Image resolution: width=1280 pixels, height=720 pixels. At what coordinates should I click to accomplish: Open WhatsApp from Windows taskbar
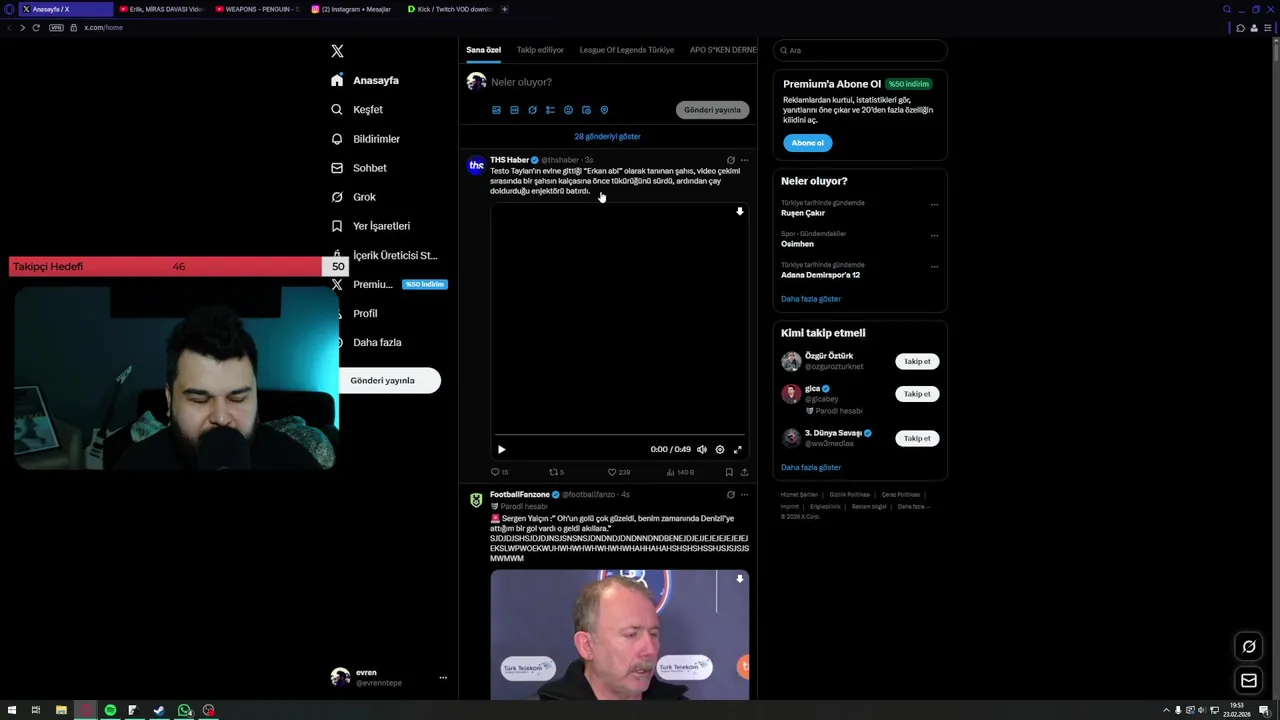point(184,710)
